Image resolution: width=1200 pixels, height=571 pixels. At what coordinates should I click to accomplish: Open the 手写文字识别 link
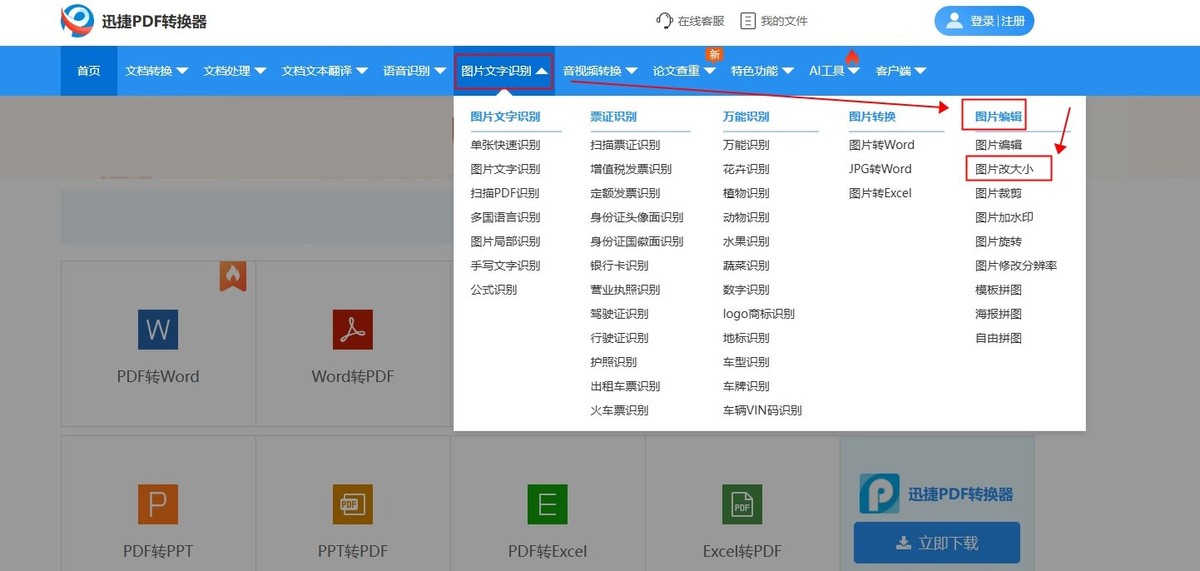(505, 265)
